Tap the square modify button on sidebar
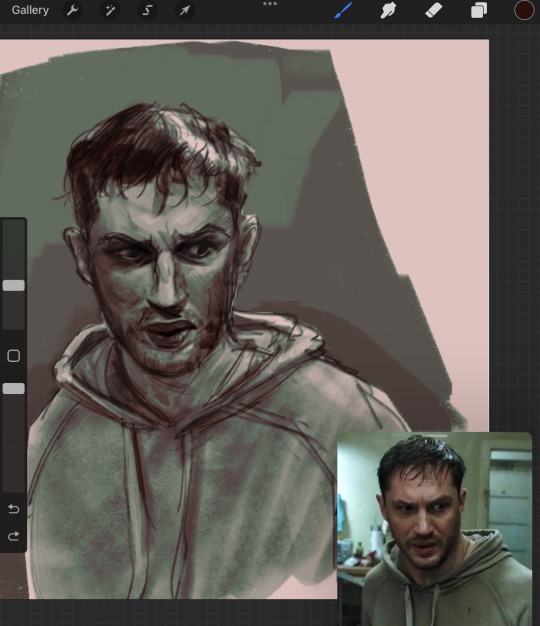The image size is (540, 626). tap(14, 356)
